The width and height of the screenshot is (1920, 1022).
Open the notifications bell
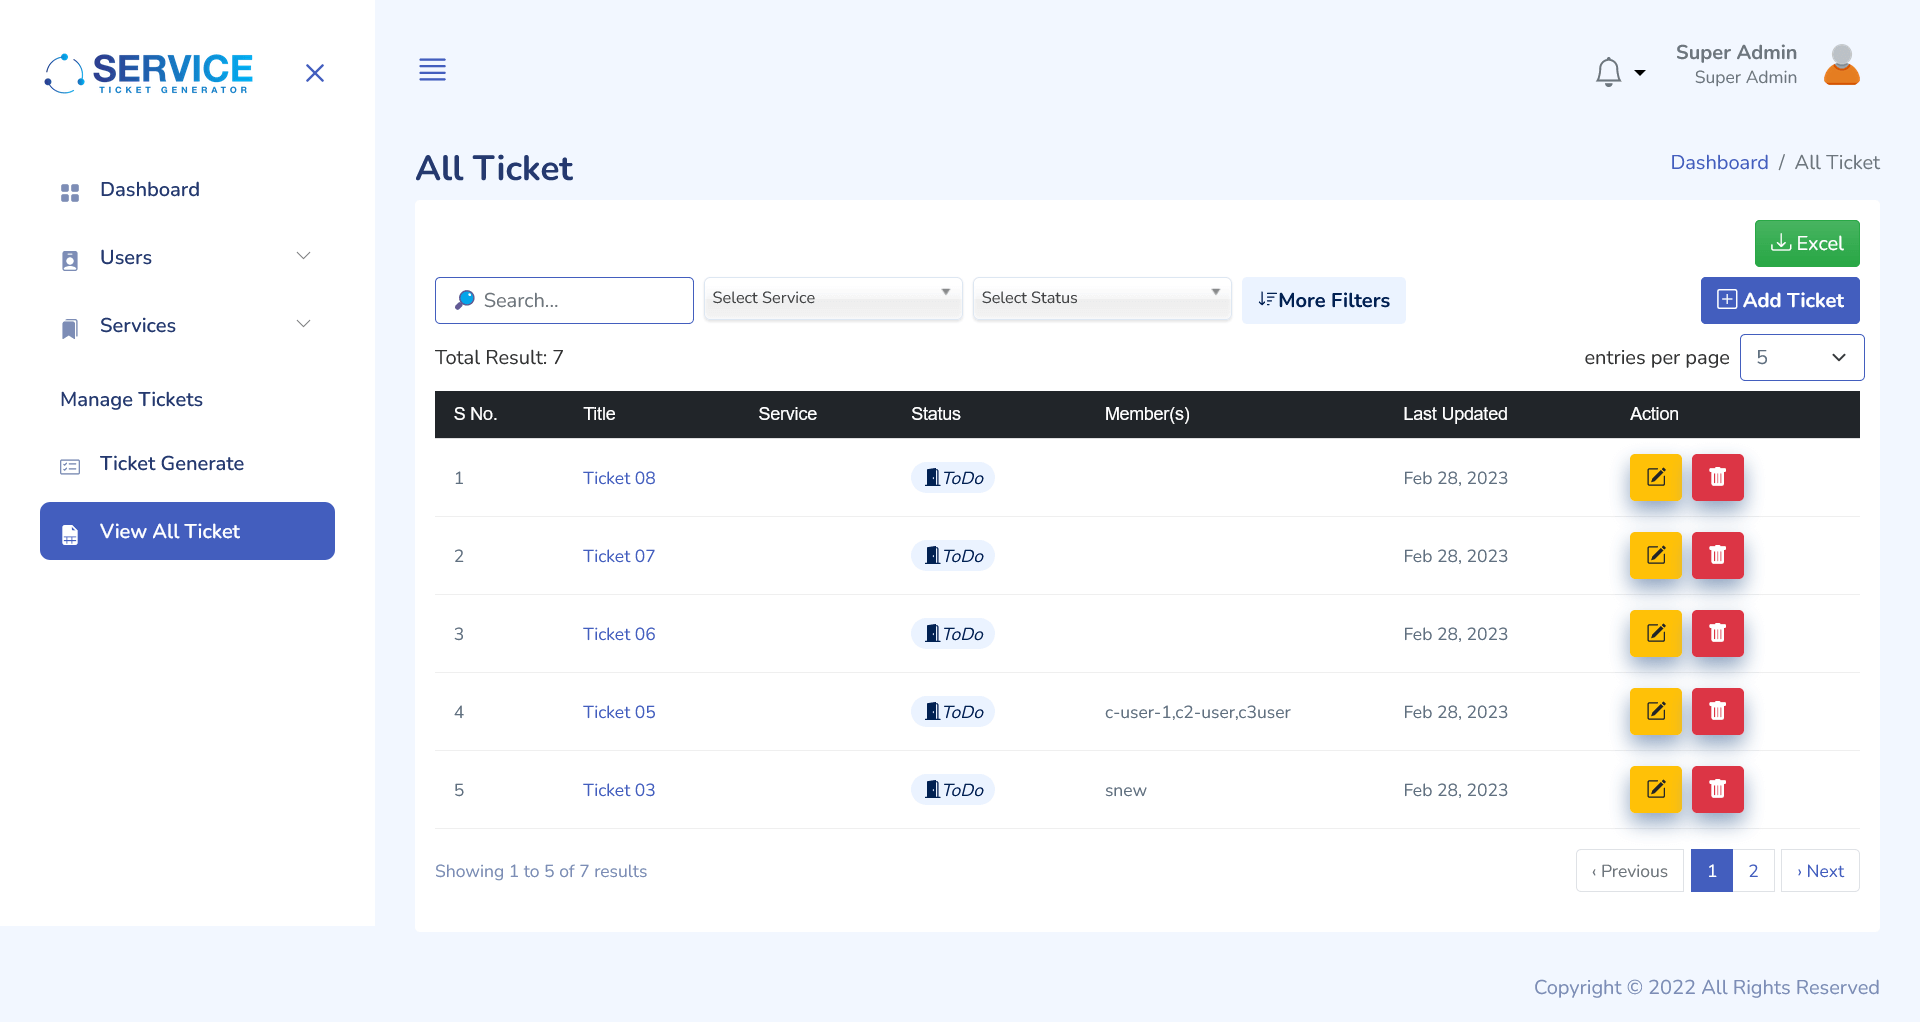click(x=1608, y=72)
